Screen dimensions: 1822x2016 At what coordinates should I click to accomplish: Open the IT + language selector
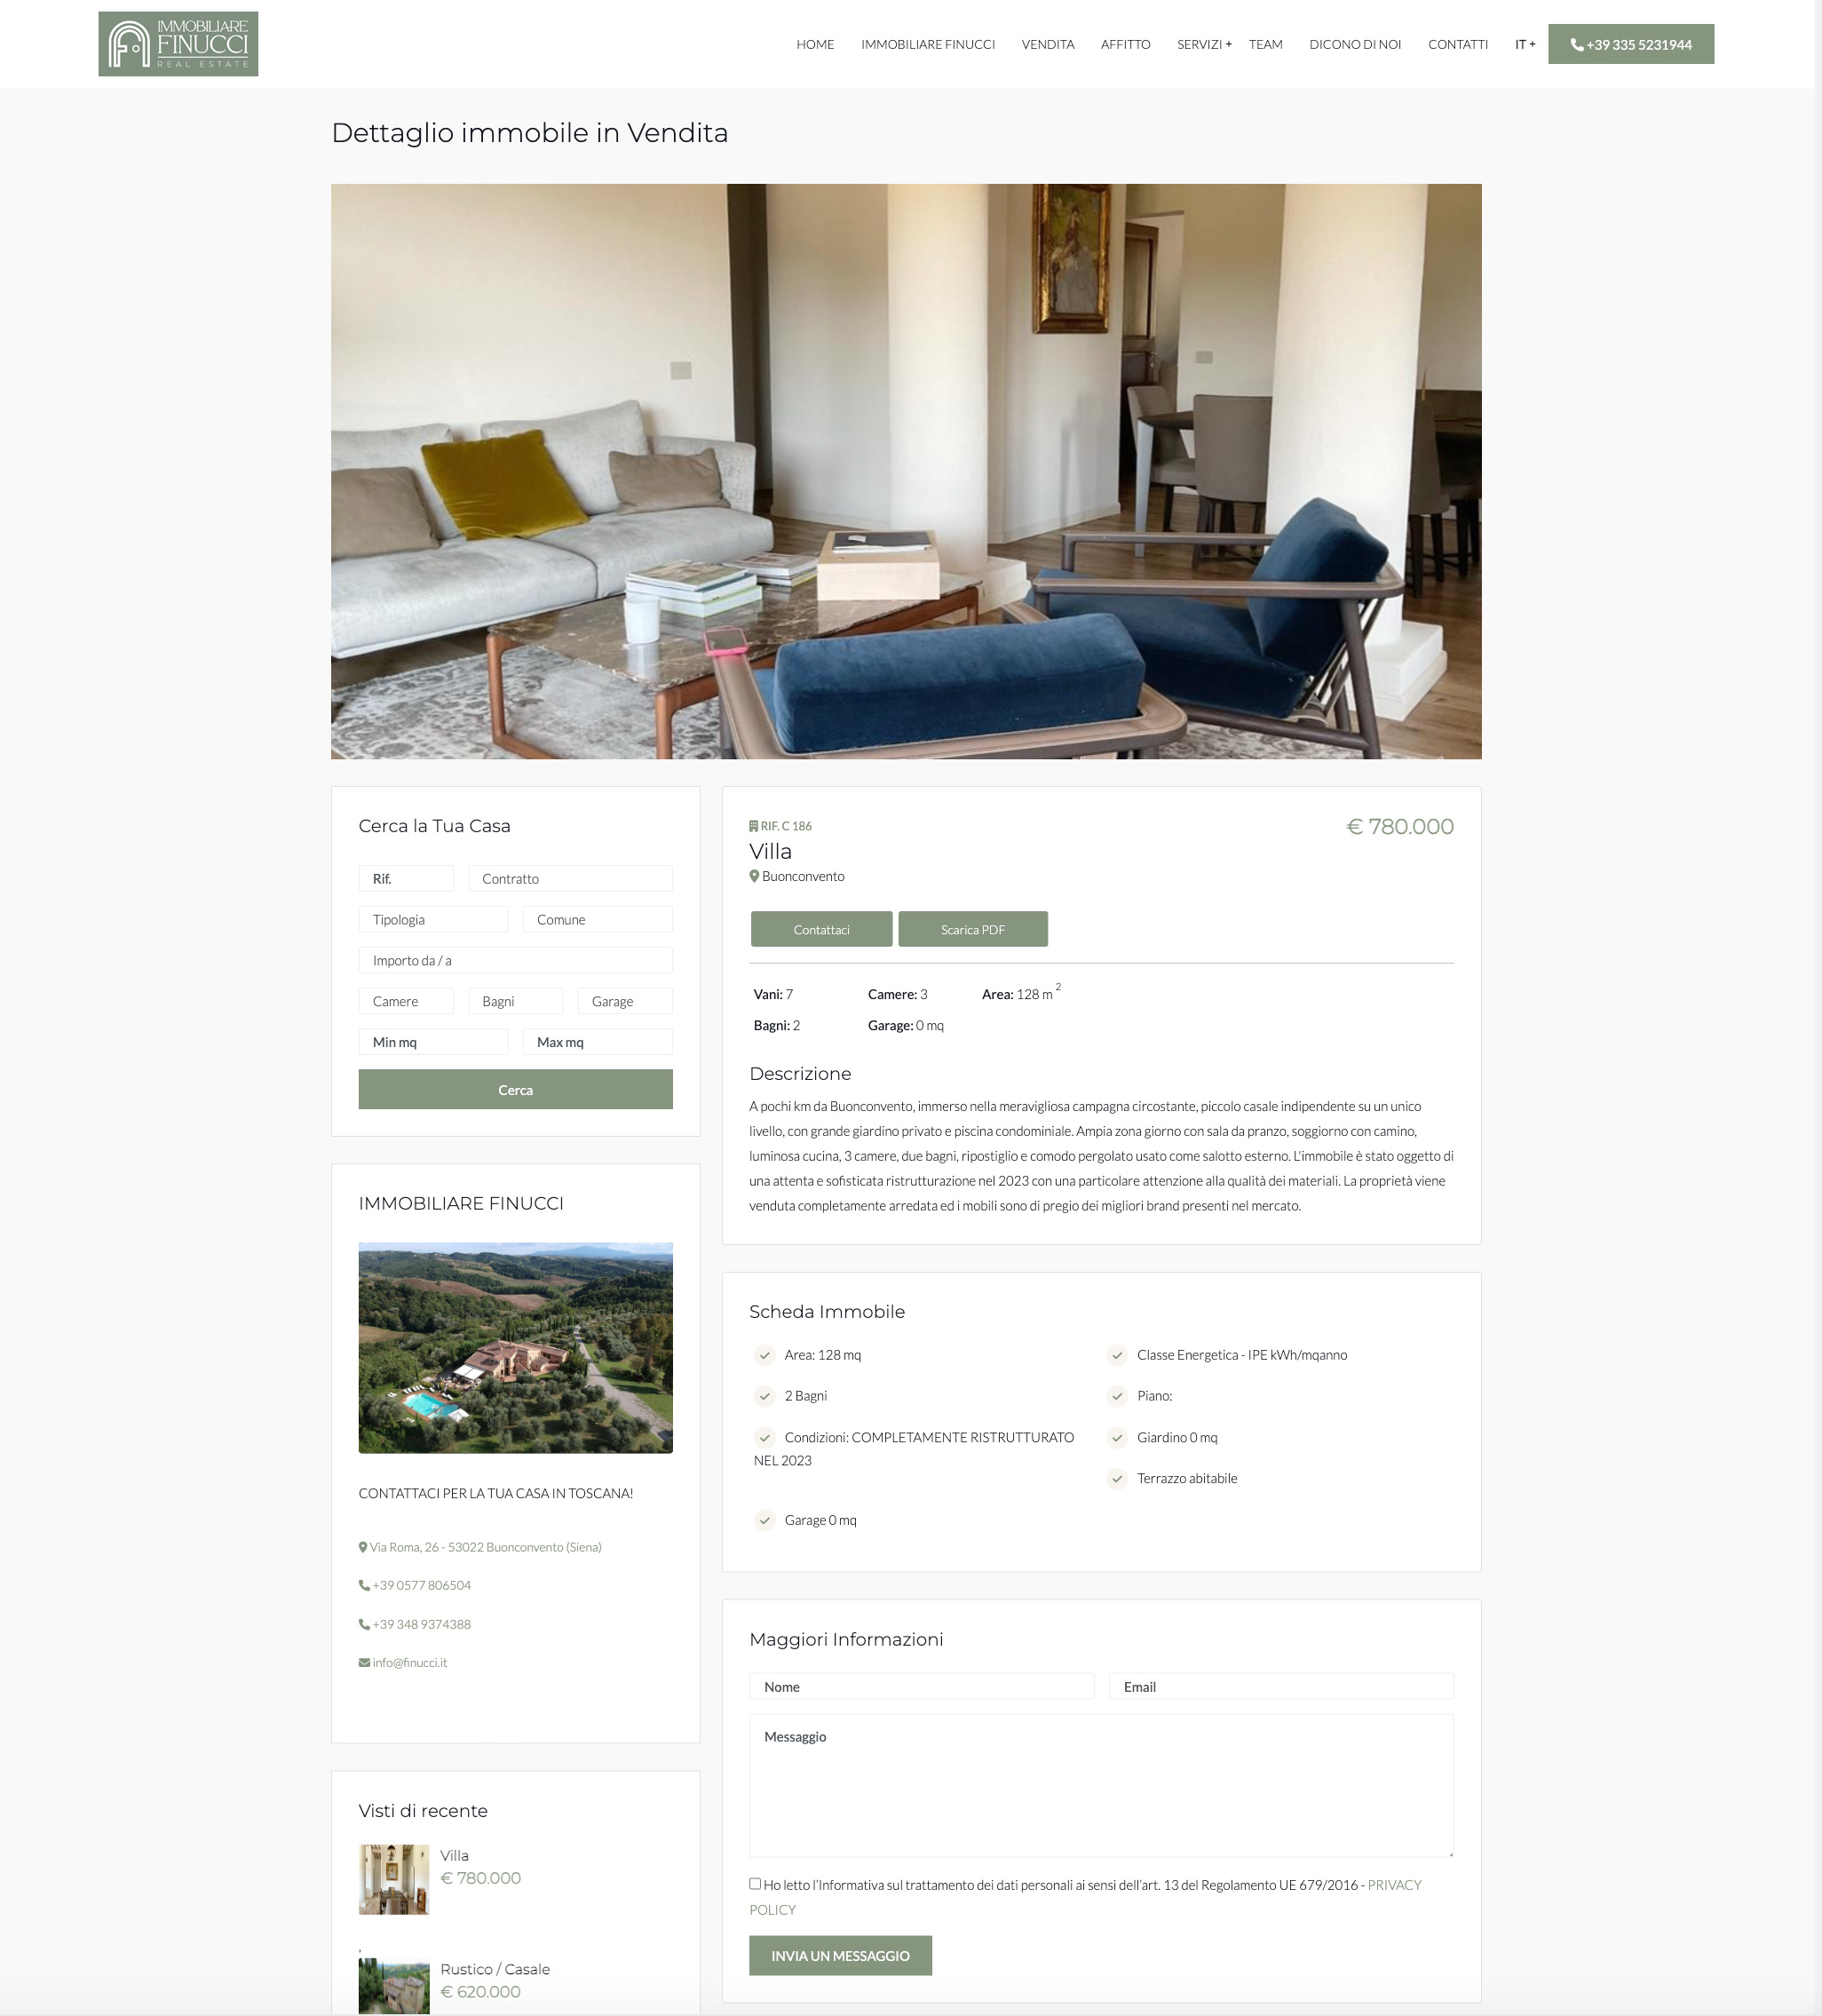coord(1524,44)
